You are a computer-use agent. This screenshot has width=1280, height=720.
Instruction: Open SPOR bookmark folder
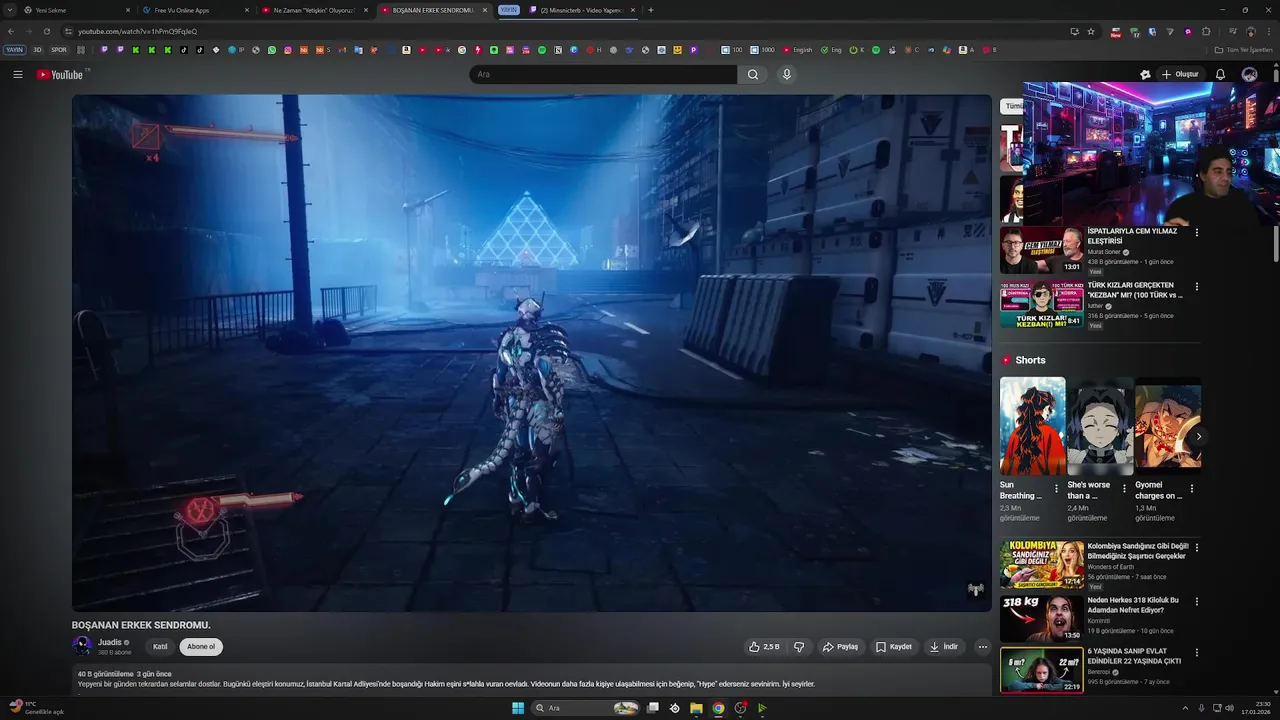[x=59, y=49]
